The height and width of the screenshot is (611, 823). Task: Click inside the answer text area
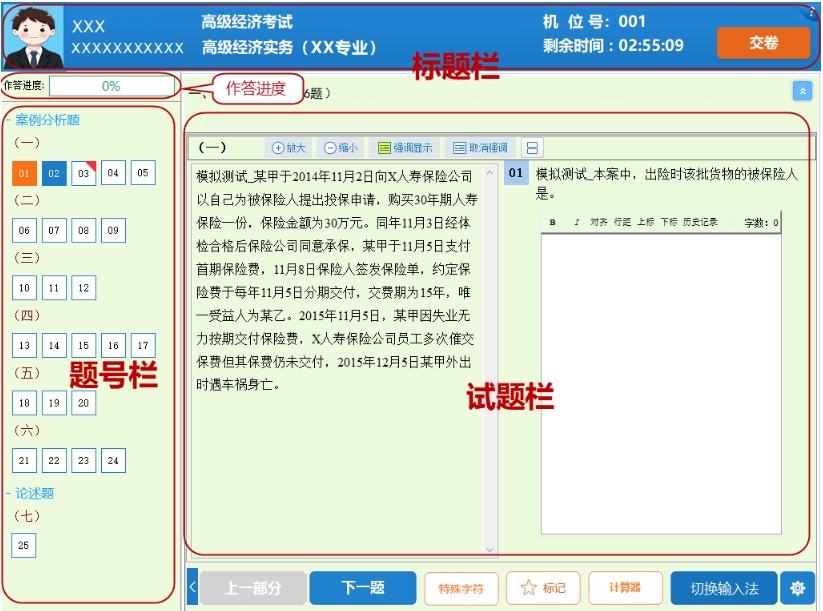click(661, 384)
